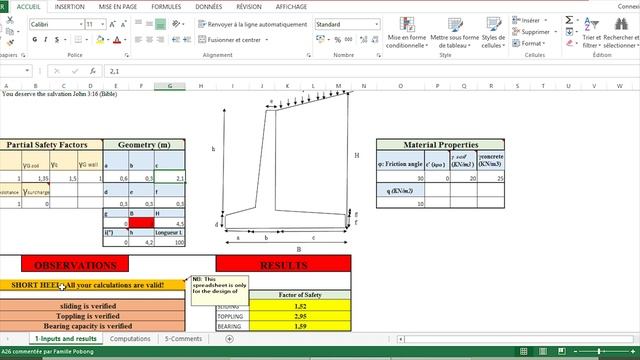The height and width of the screenshot is (360, 640).
Task: Toggle underline formatting (S)
Action: [x=57, y=40]
